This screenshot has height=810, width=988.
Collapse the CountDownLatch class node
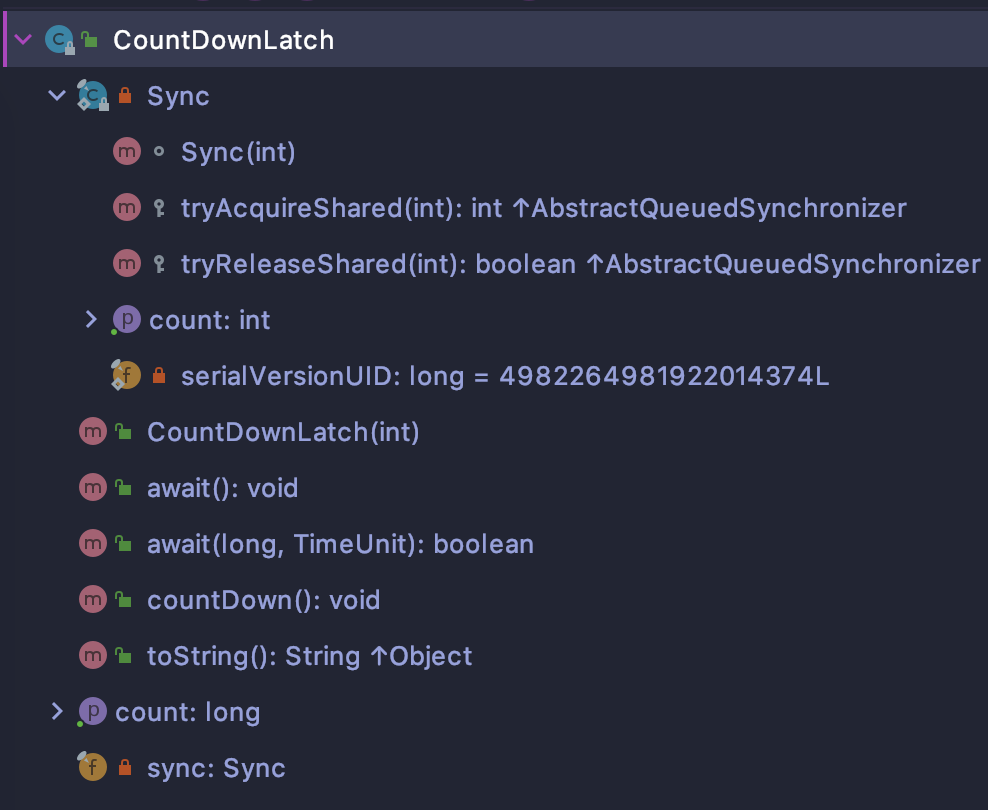click(23, 40)
